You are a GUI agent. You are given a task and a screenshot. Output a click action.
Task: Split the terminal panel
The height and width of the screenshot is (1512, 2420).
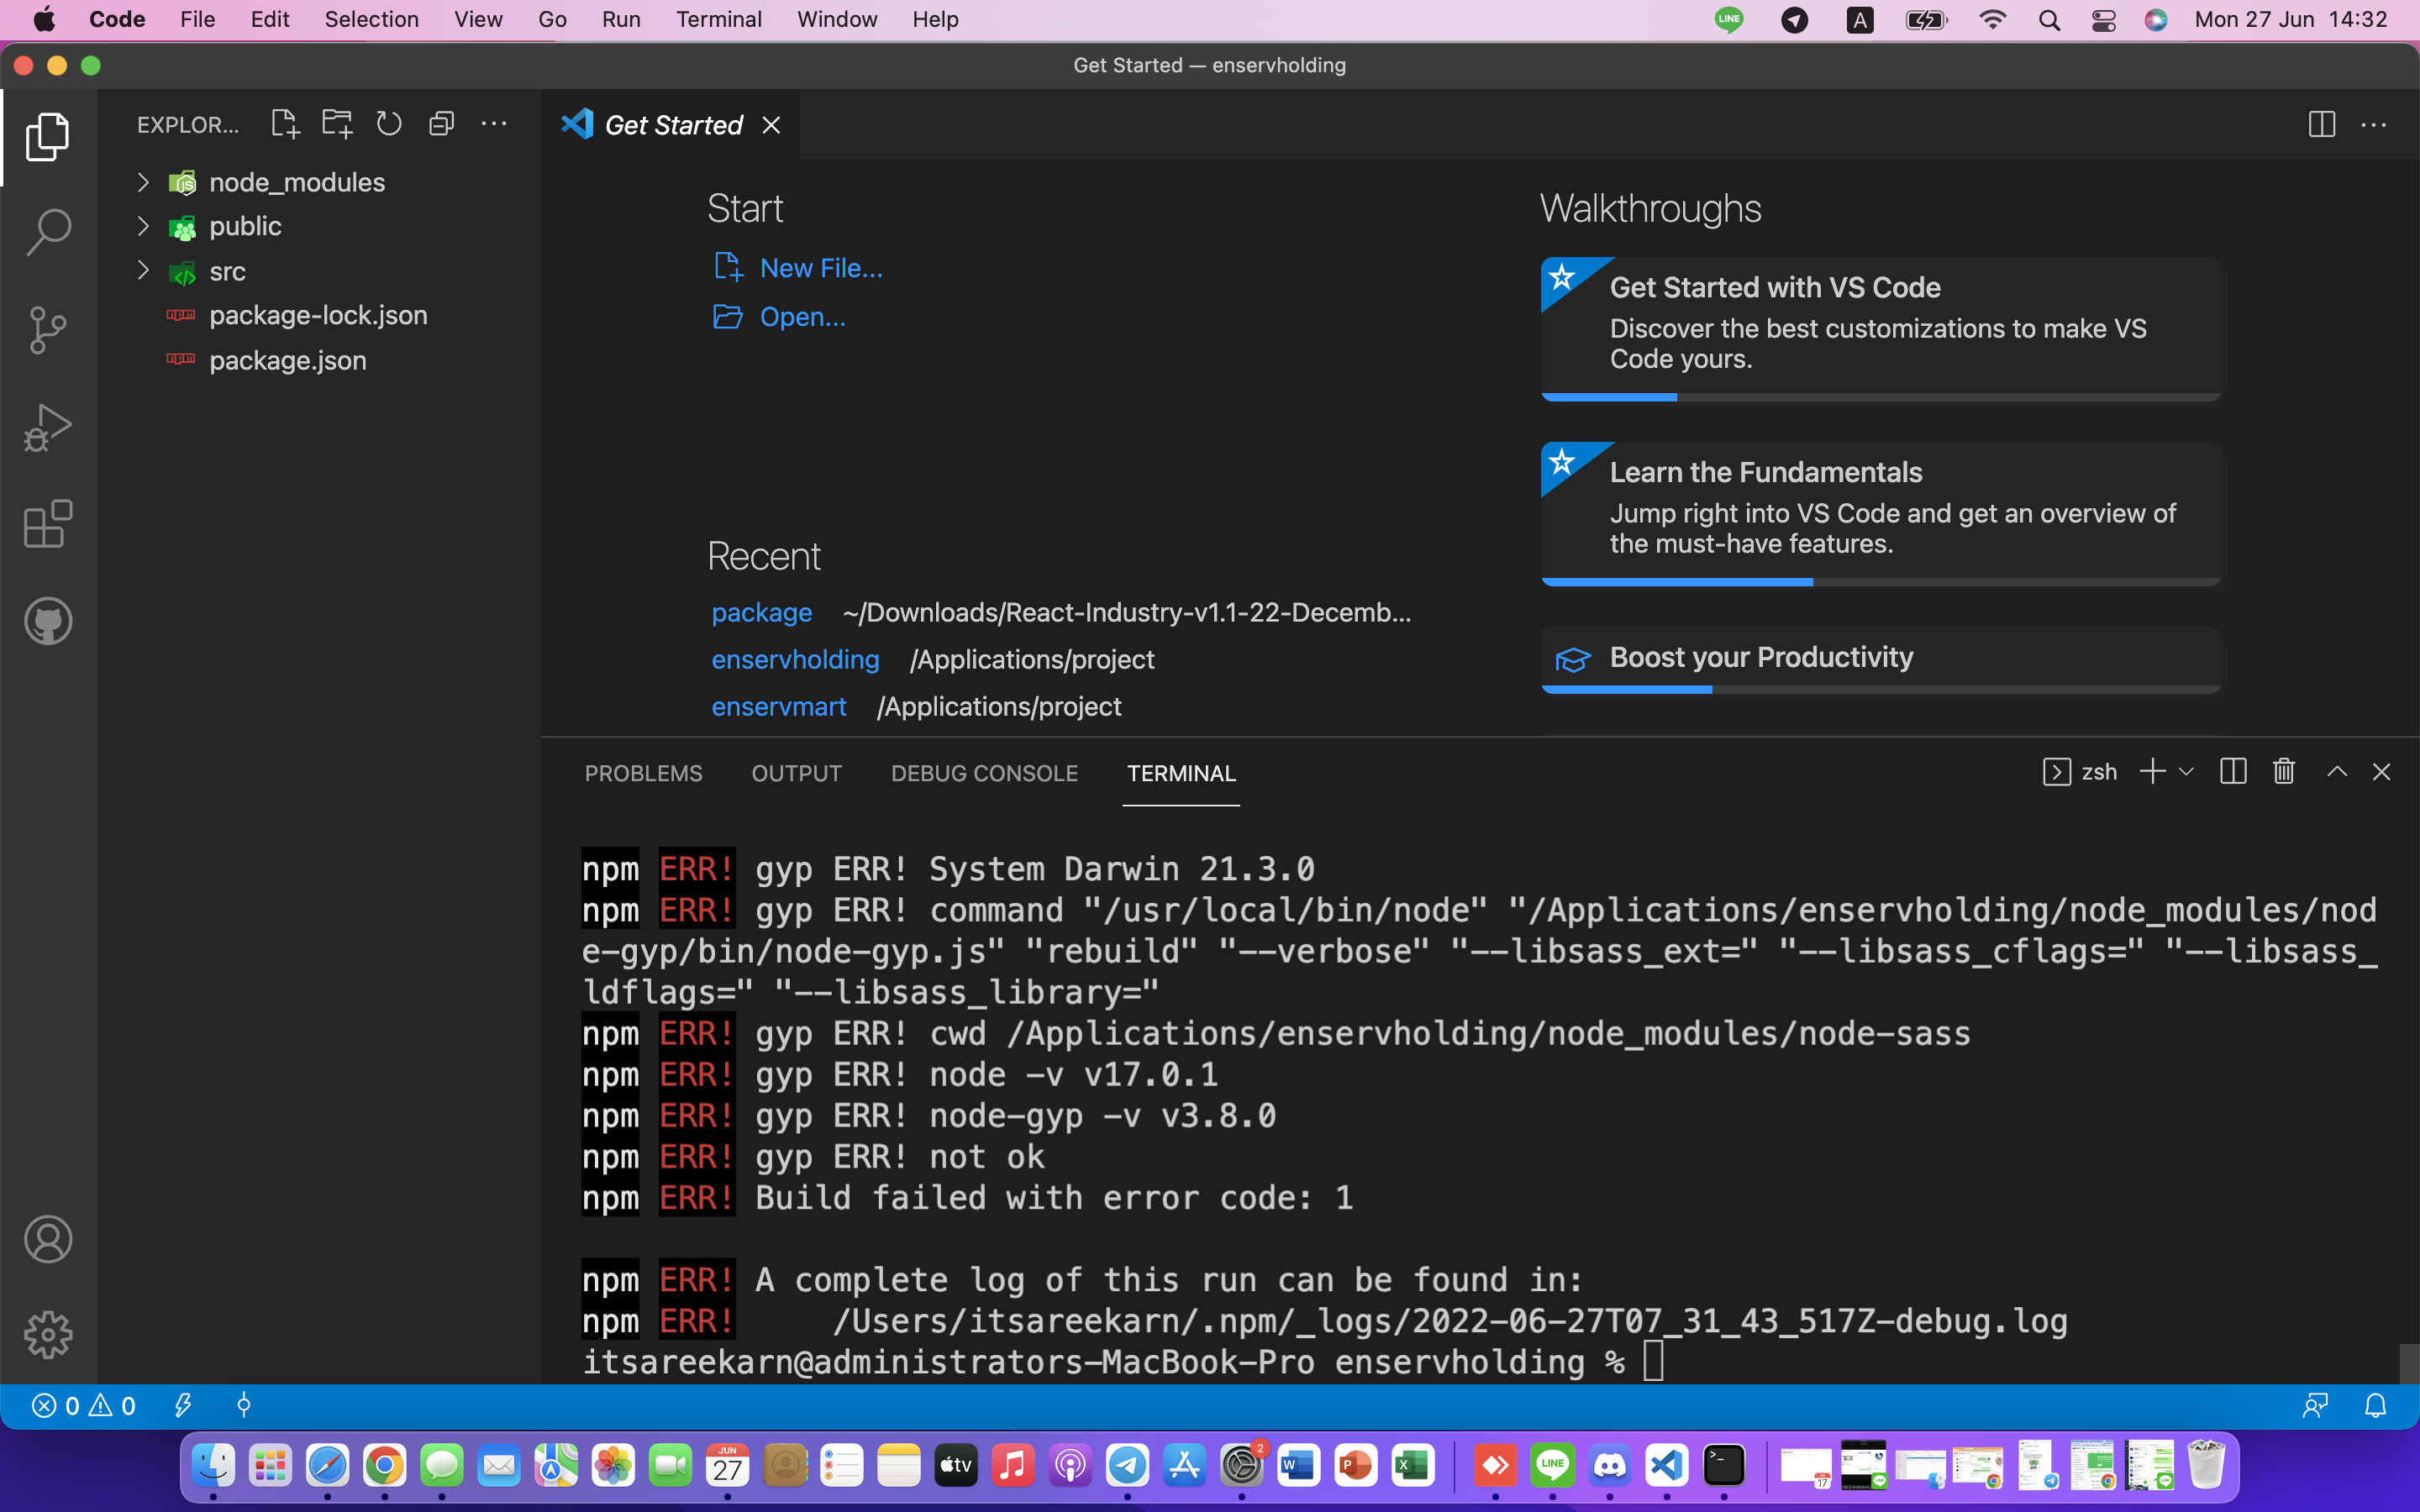[x=2233, y=772]
